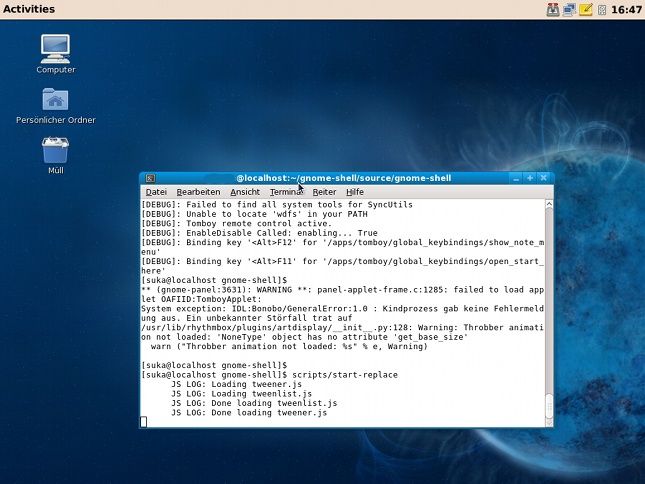This screenshot has width=645, height=484.
Task: Open the Hilfe menu
Action: point(355,192)
